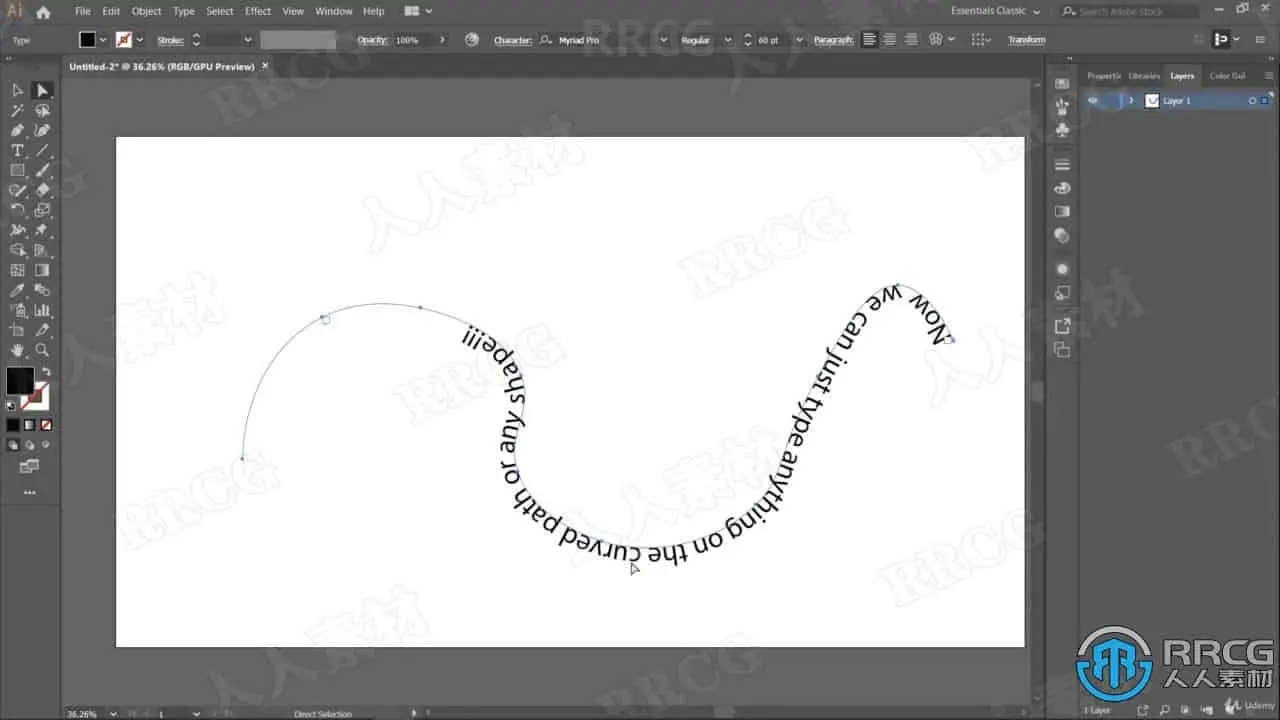Set Gradient fill mode below swatches

29,425
